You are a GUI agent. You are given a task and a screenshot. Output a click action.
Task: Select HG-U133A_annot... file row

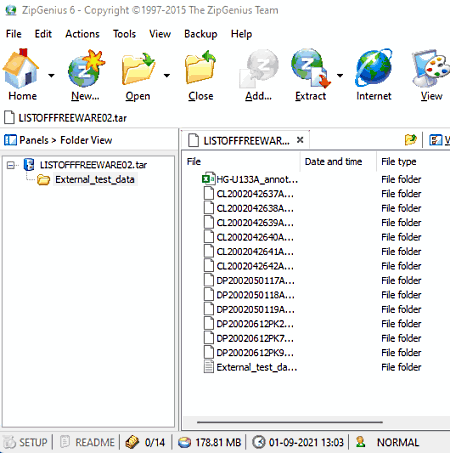click(257, 180)
